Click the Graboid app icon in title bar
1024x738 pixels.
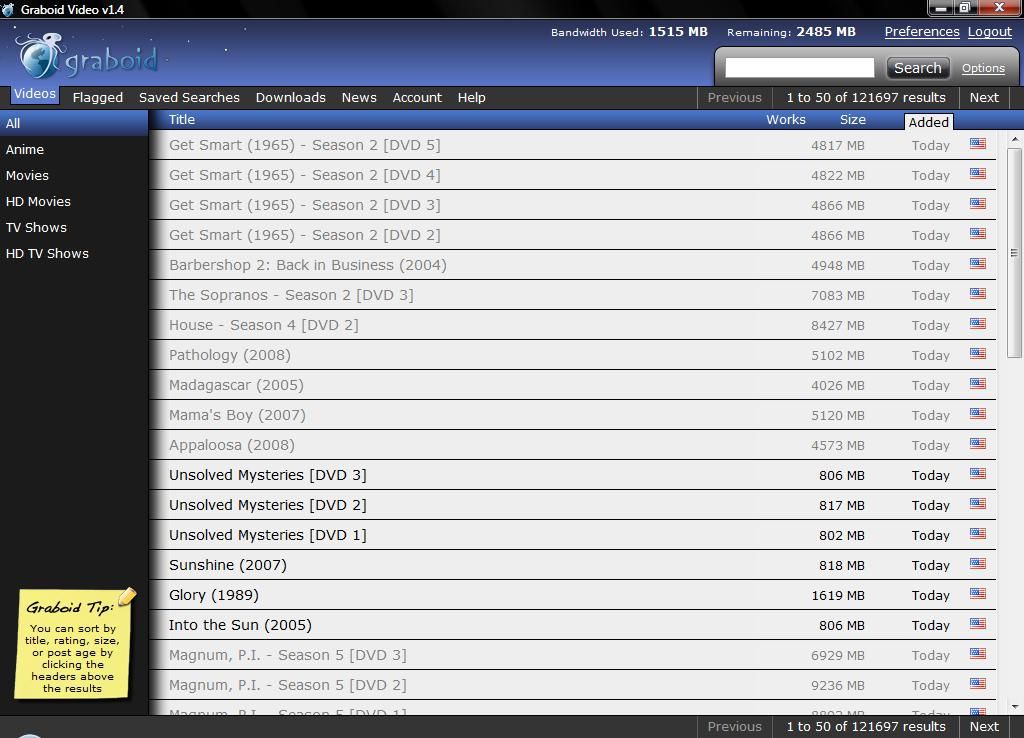[x=8, y=9]
